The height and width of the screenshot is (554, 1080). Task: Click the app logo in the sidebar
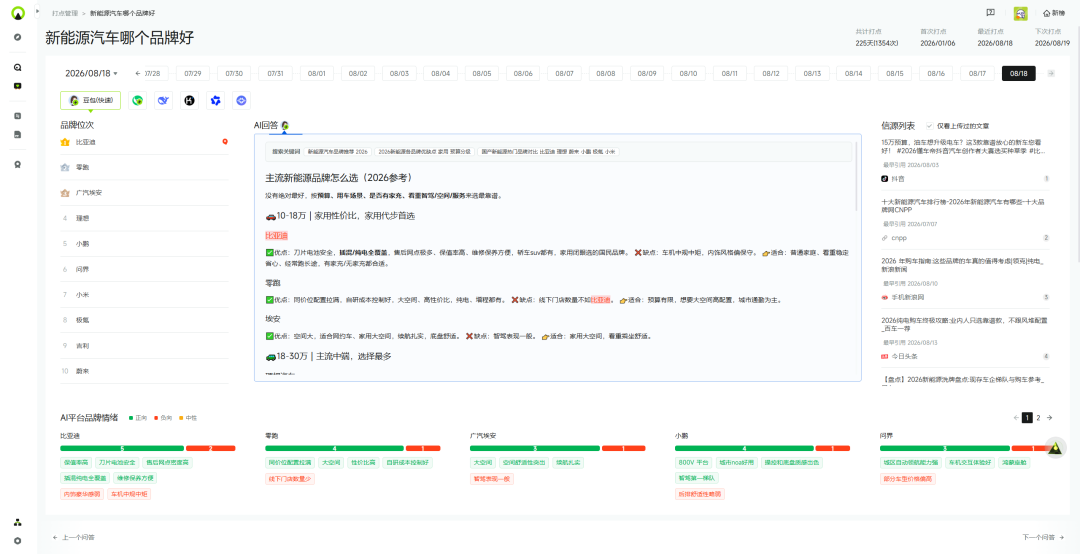coord(18,12)
